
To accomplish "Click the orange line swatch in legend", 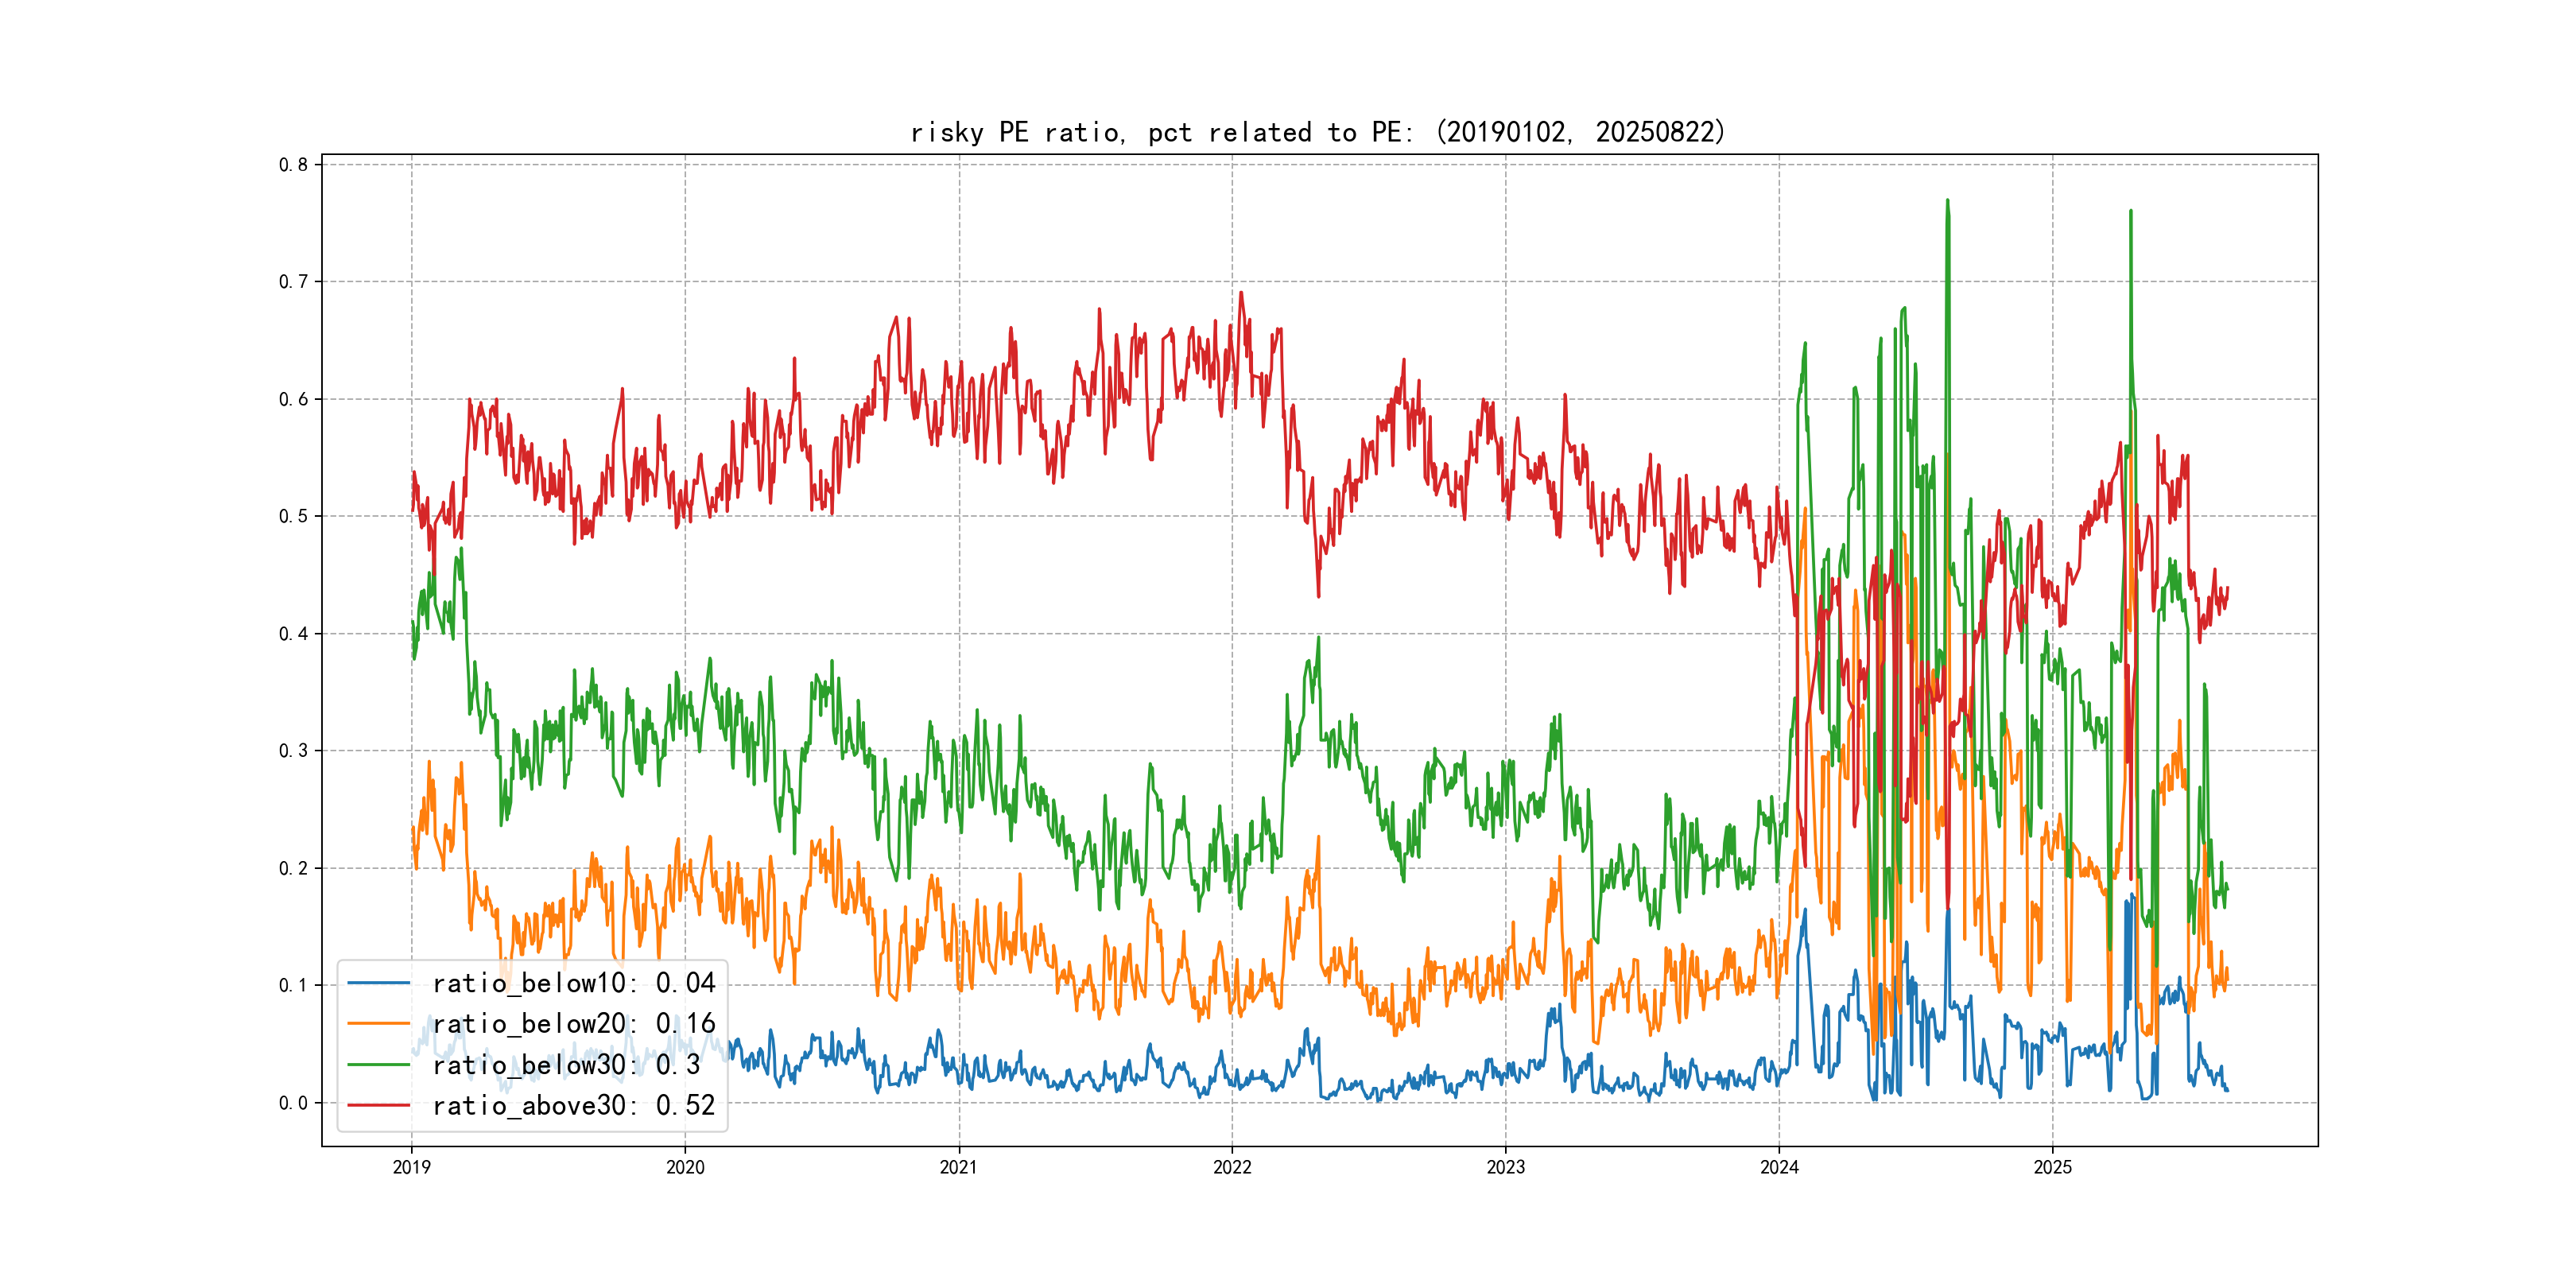I will [x=379, y=1024].
